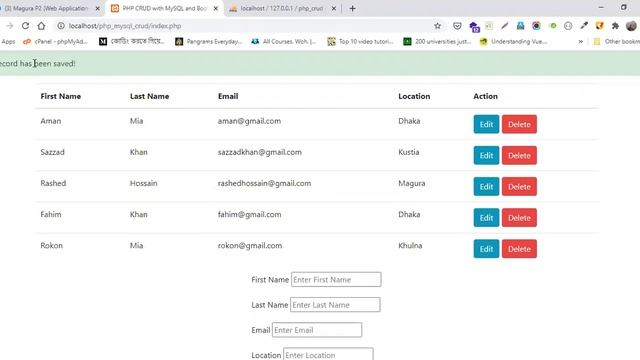Viewport: 640px width, 360px height.
Task: Edit the Fahim Khan record
Action: coord(486,218)
